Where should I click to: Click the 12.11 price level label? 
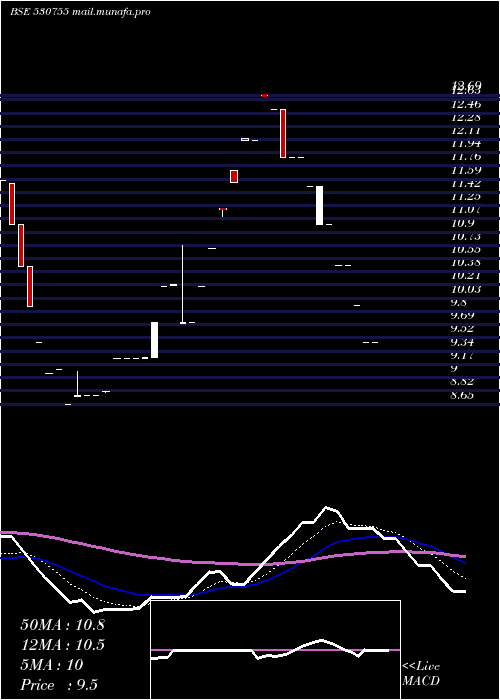tap(466, 131)
